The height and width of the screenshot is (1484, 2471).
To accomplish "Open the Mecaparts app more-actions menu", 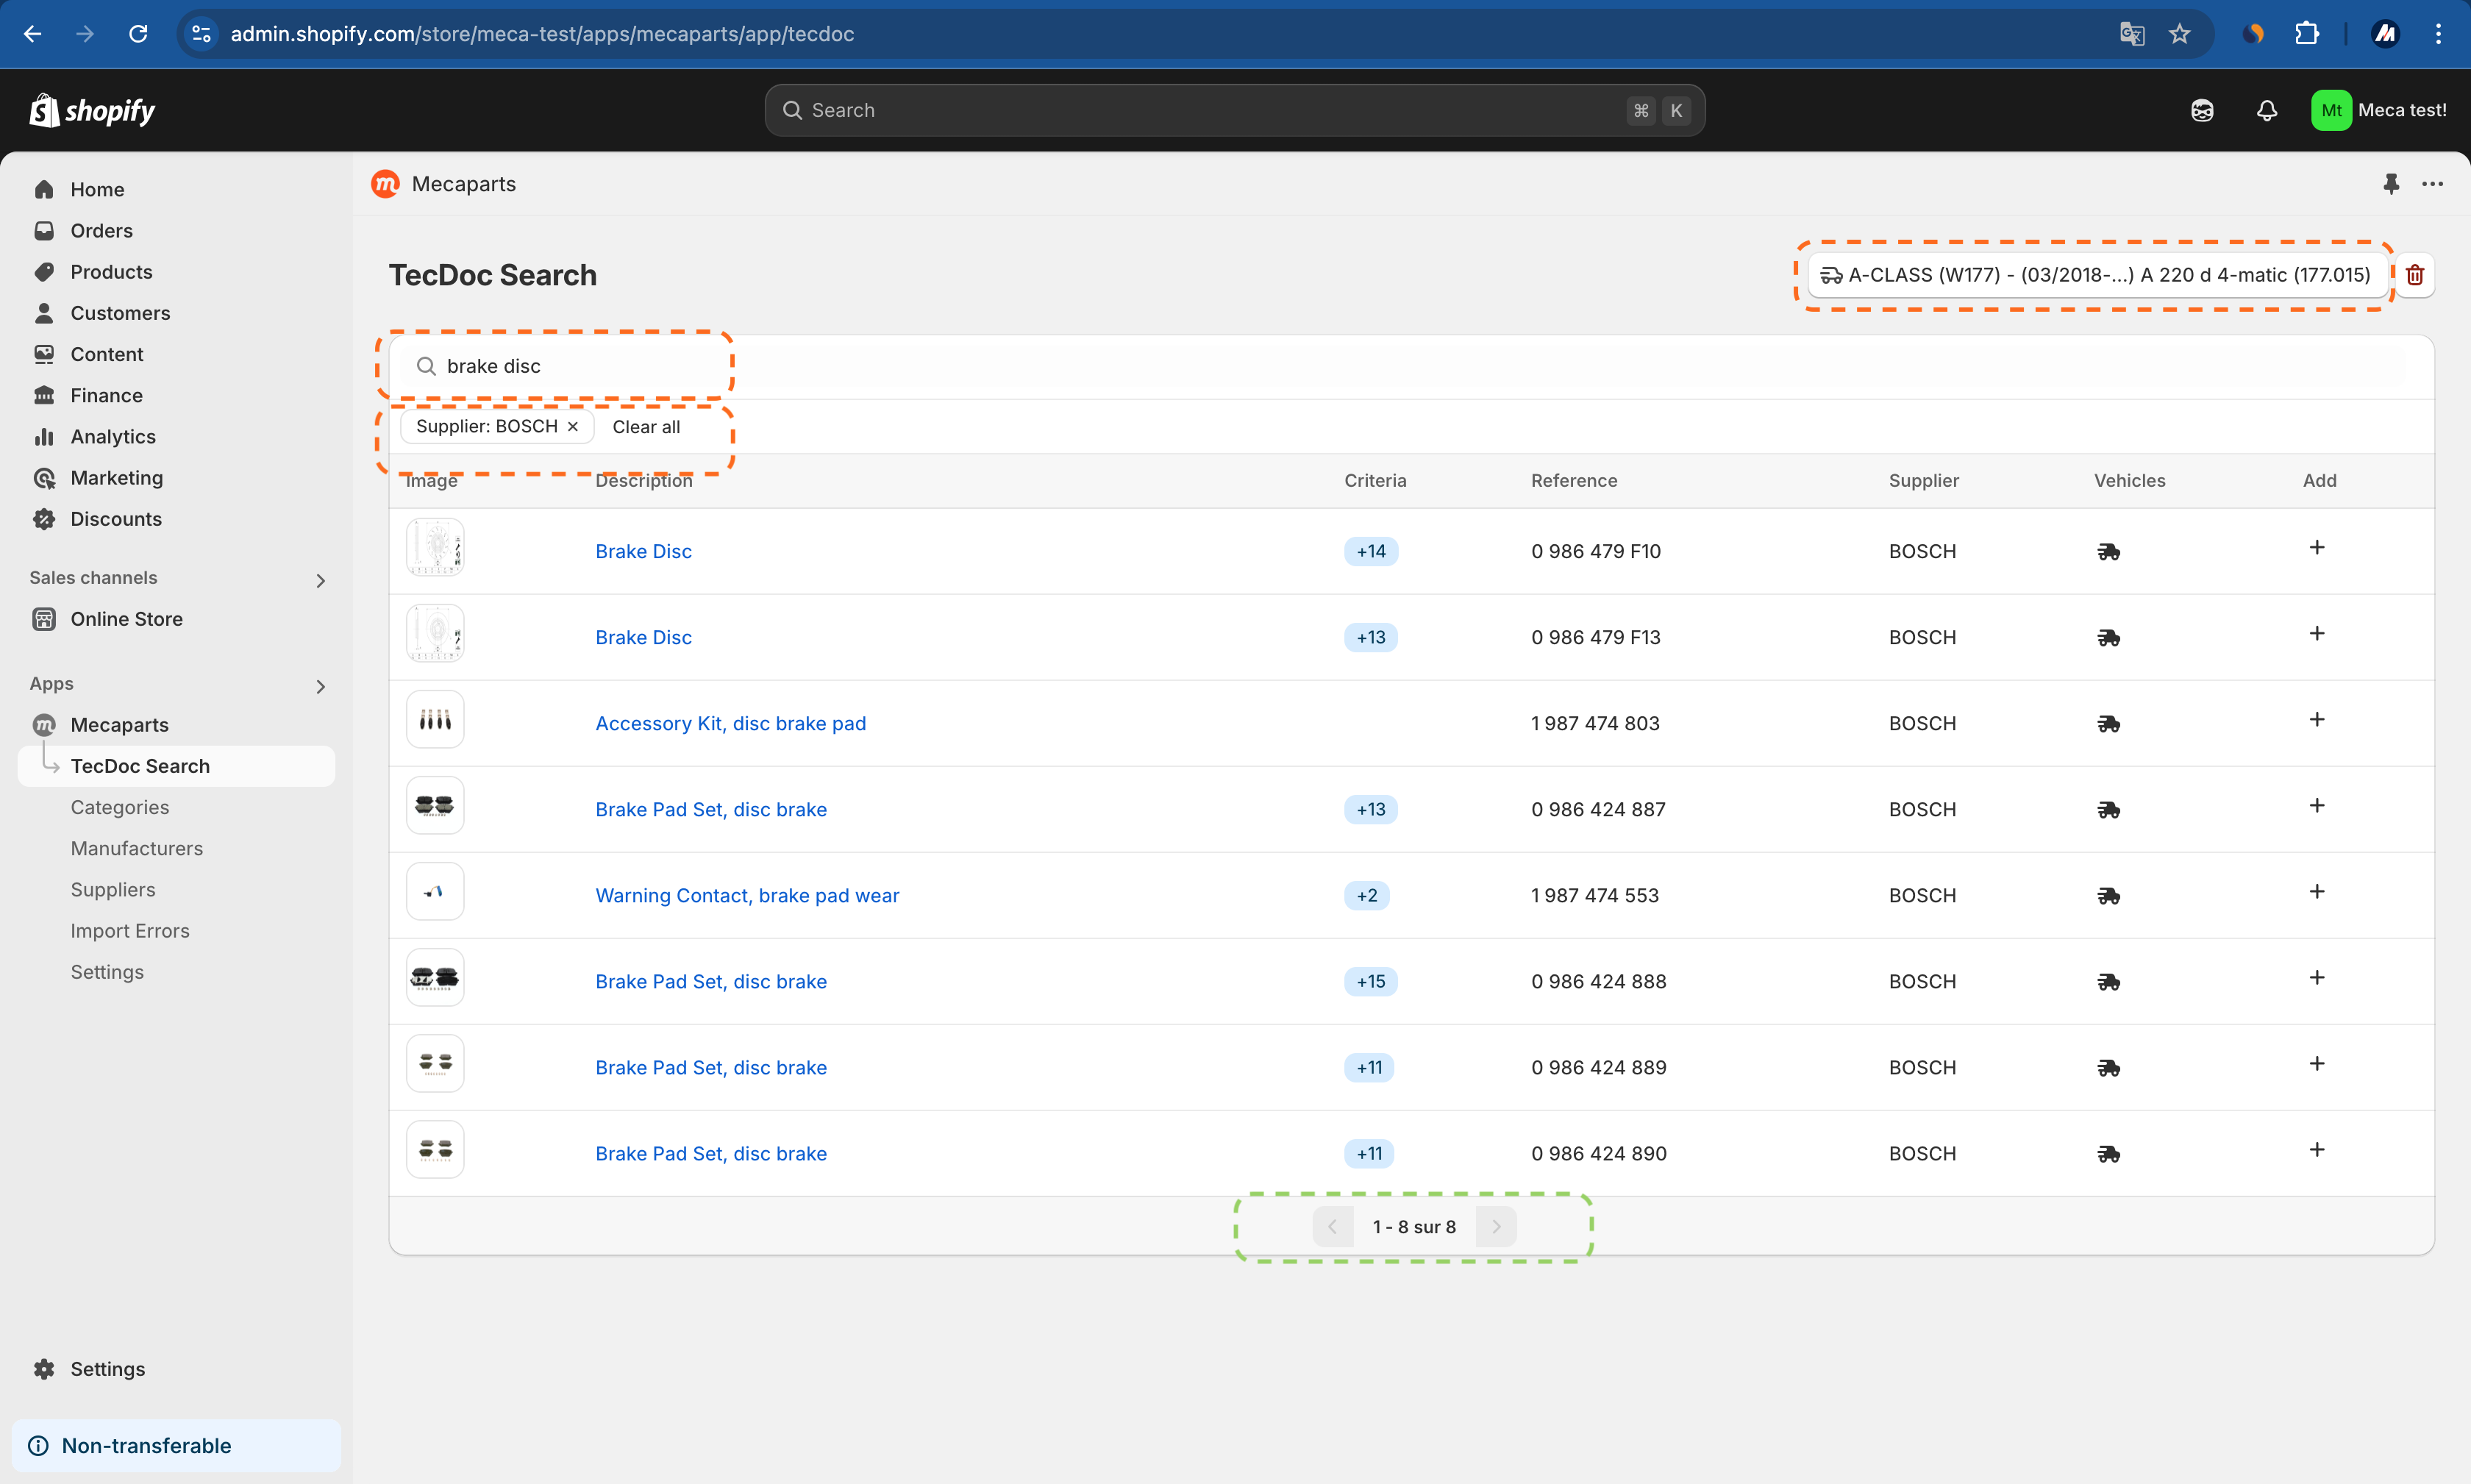I will tap(2433, 184).
